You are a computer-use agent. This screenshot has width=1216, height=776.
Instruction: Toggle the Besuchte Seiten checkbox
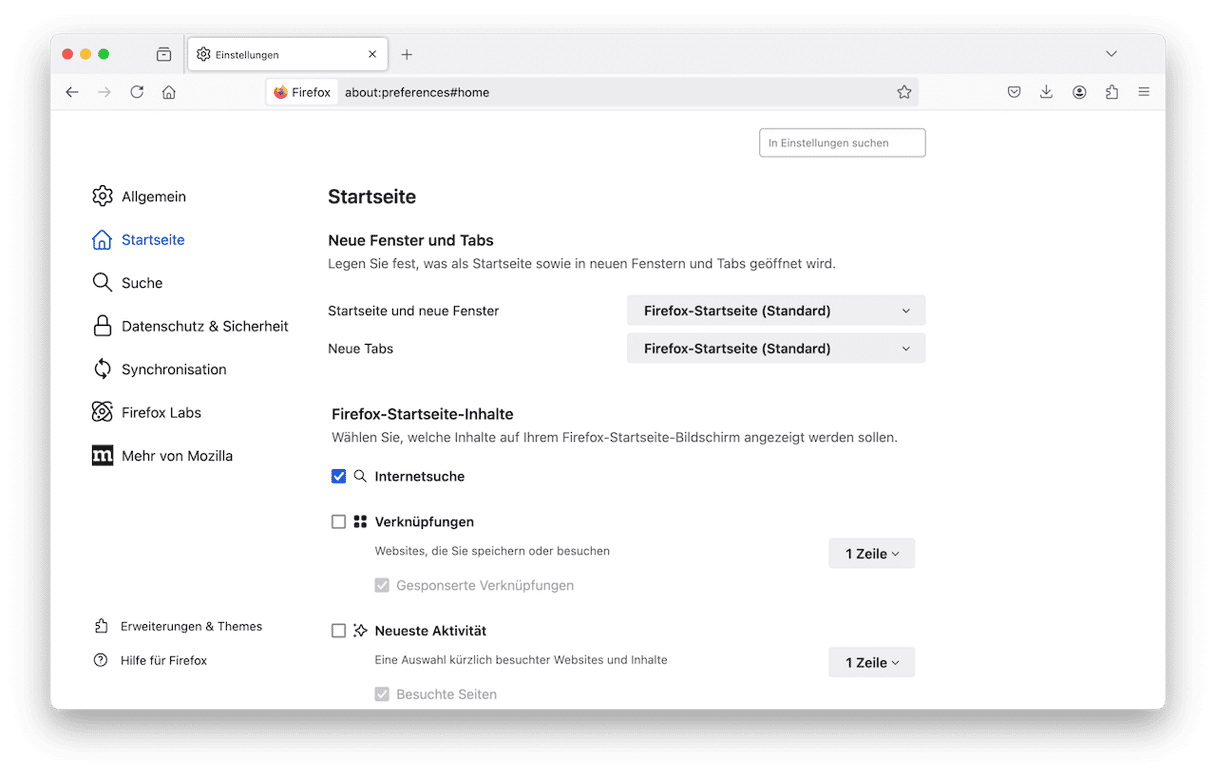382,694
